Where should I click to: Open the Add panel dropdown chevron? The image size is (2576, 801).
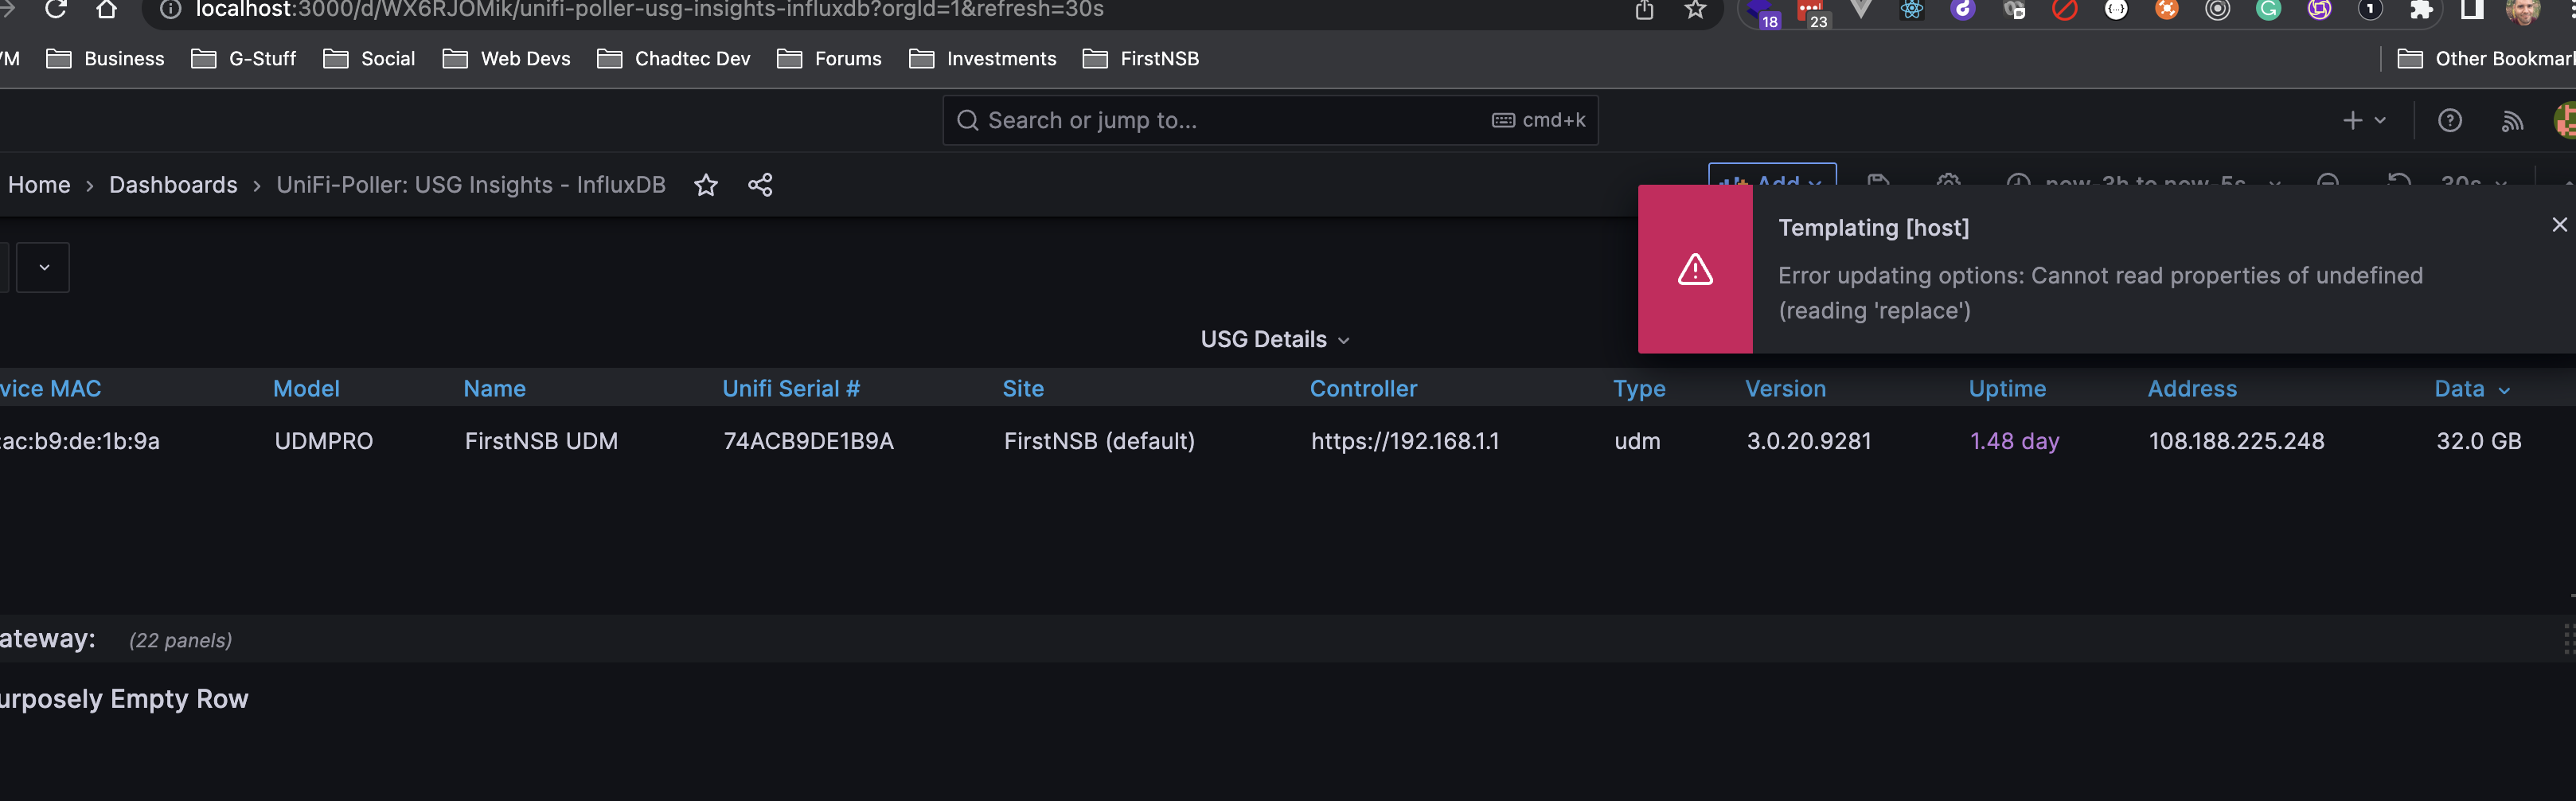coord(1814,184)
